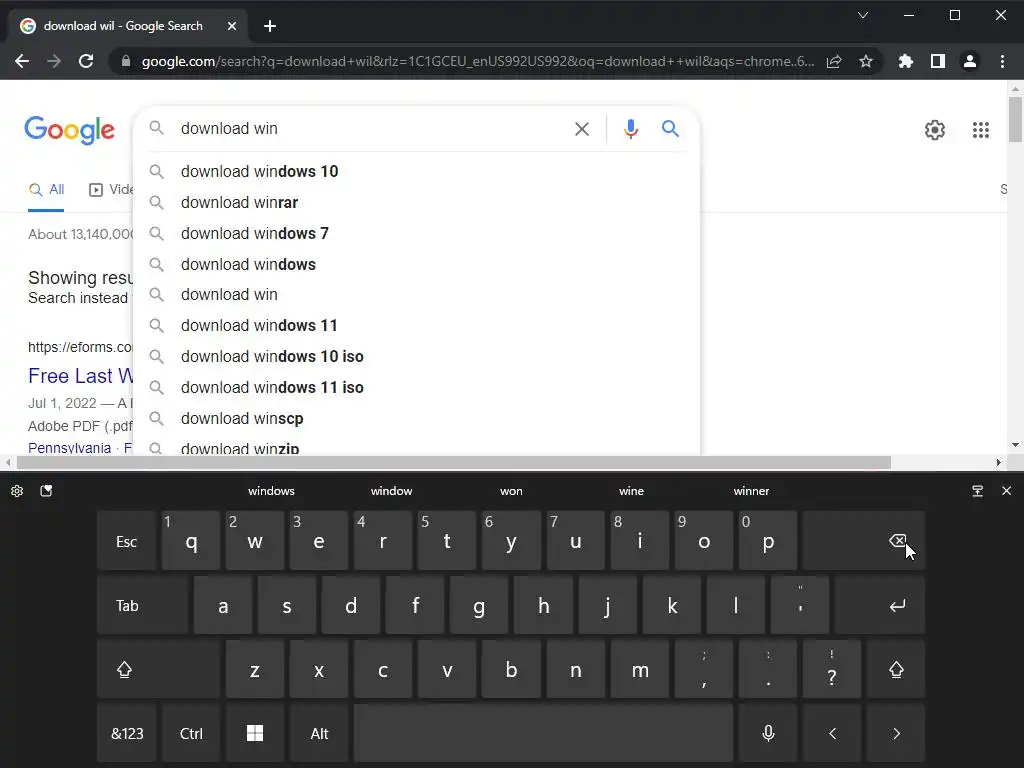The width and height of the screenshot is (1024, 768).
Task: Tap the "p" key
Action: click(x=768, y=541)
